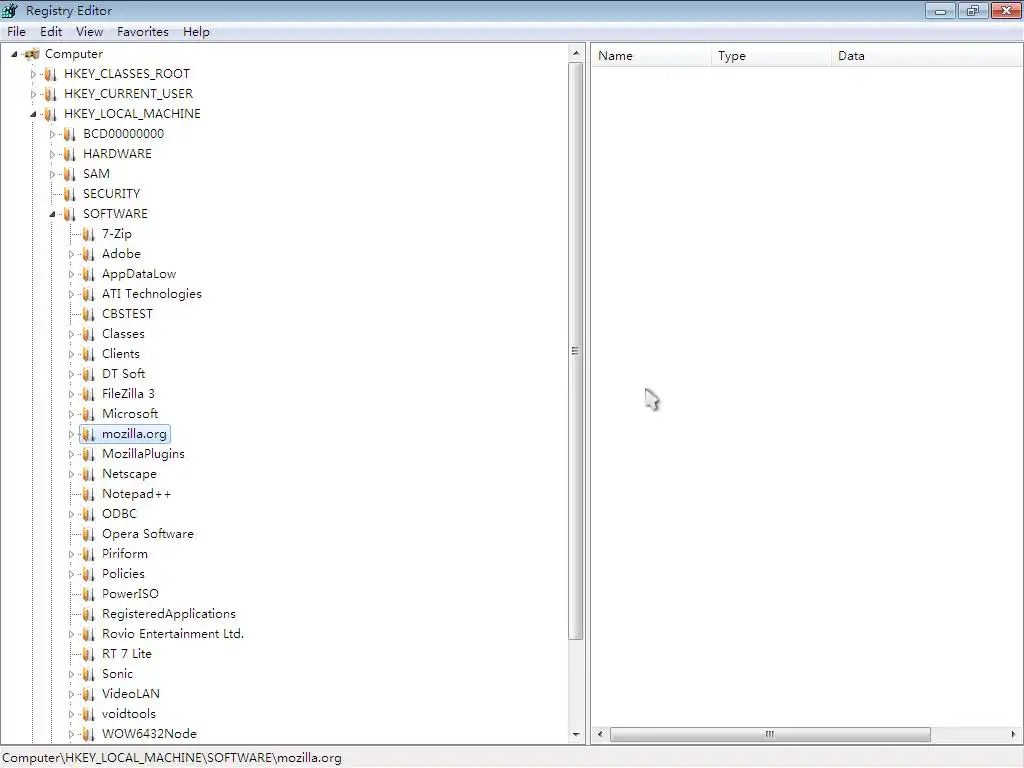
Task: Select the Sonic key
Action: click(x=118, y=674)
